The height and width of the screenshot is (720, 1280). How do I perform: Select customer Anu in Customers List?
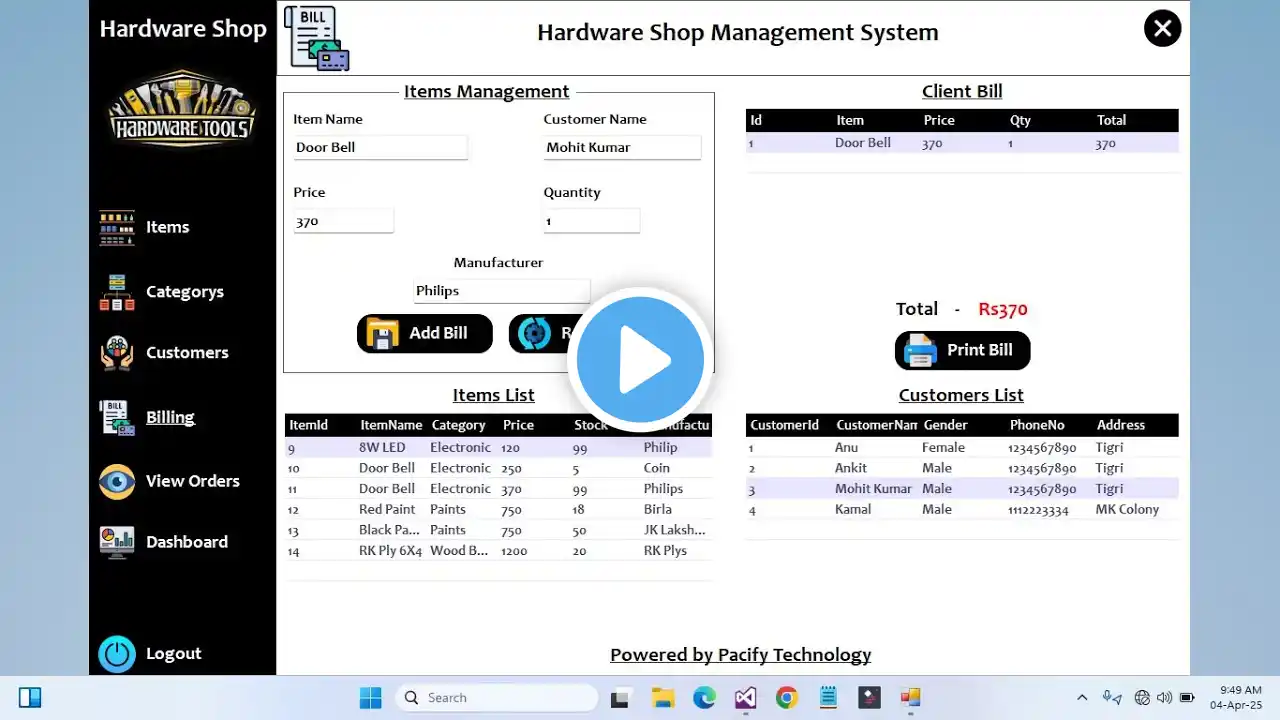point(962,448)
